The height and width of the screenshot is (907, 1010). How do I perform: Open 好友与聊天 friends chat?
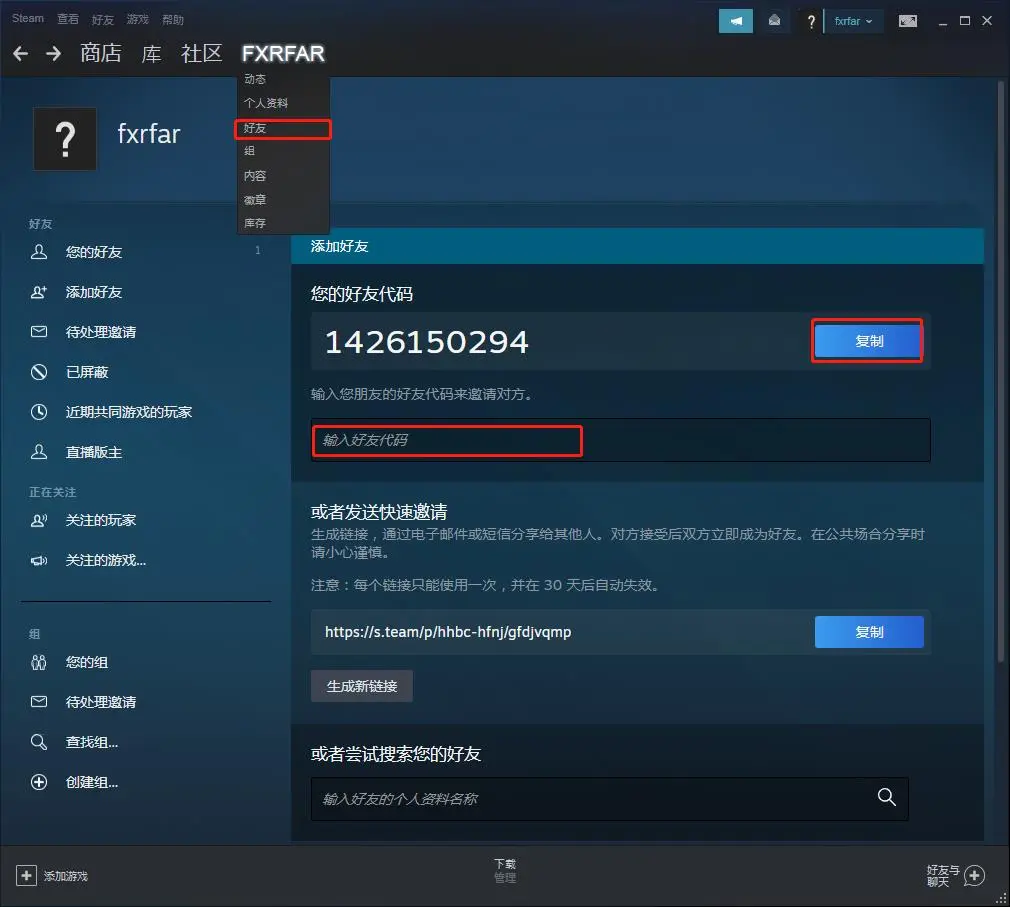956,876
